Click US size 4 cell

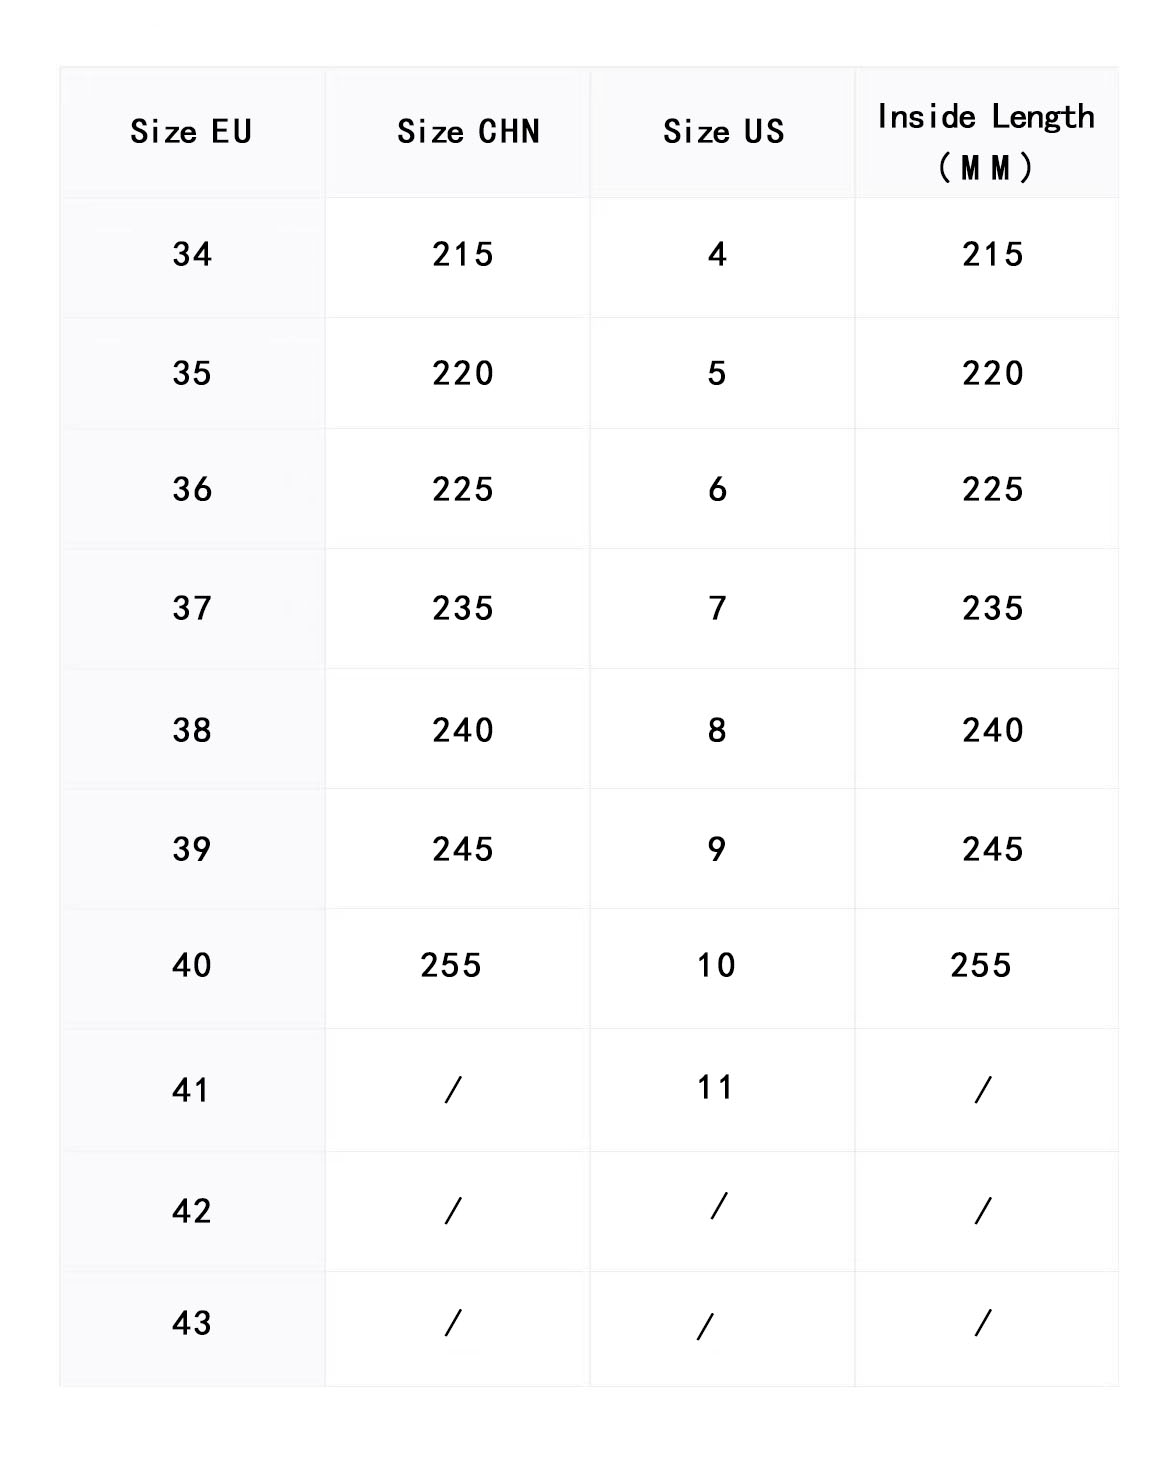click(717, 254)
